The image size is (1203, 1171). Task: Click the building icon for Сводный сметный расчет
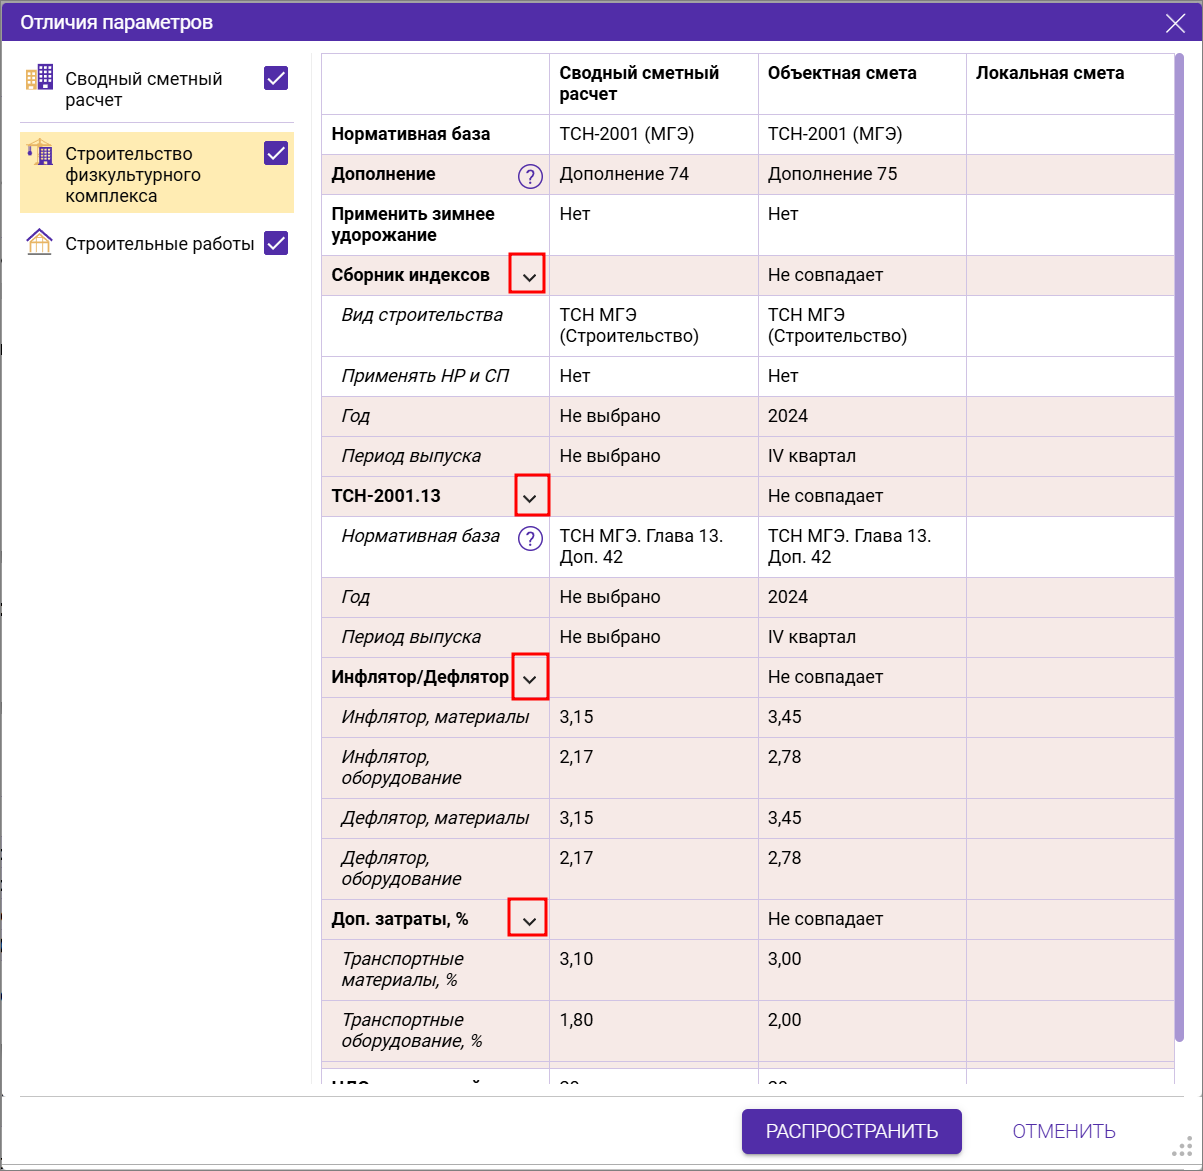coord(40,79)
